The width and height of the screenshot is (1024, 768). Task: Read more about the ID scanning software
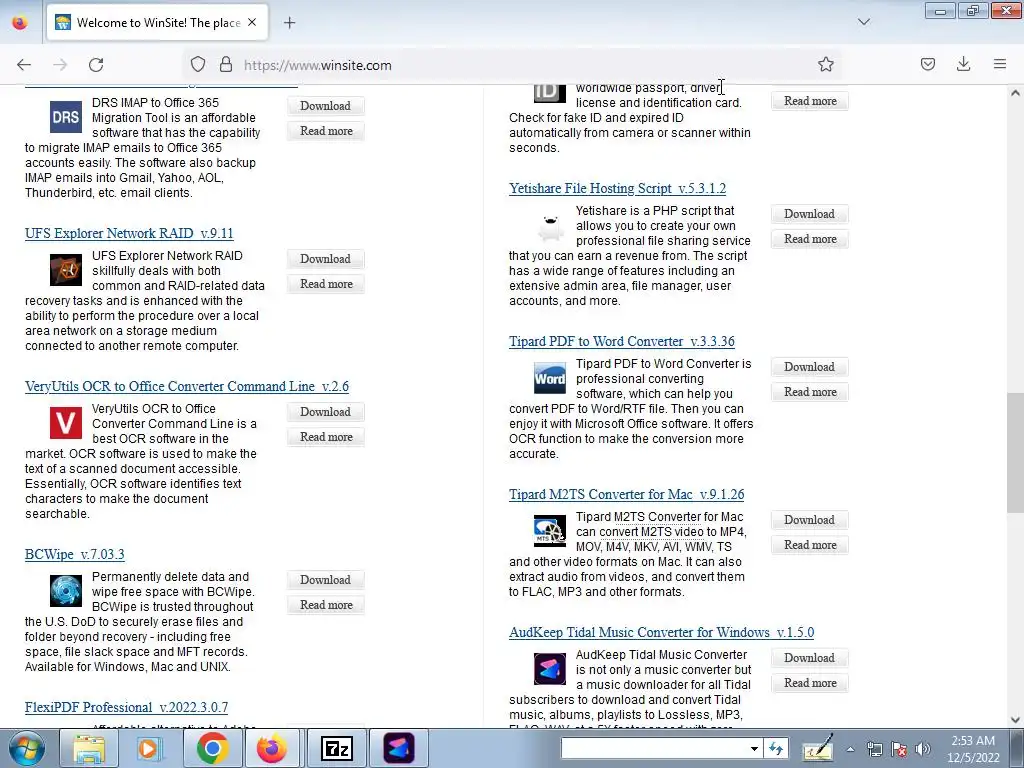pyautogui.click(x=810, y=101)
